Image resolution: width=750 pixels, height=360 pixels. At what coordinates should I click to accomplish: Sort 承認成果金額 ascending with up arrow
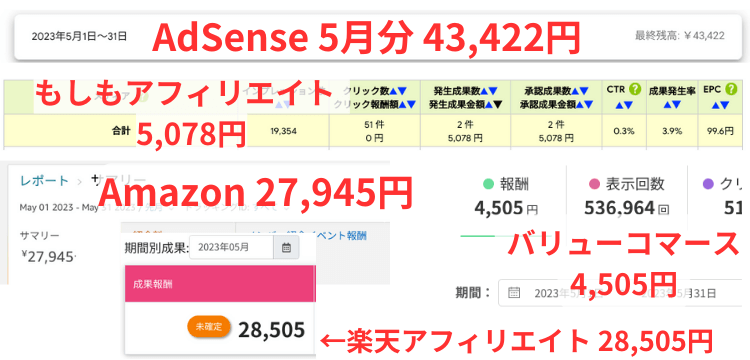(x=580, y=104)
